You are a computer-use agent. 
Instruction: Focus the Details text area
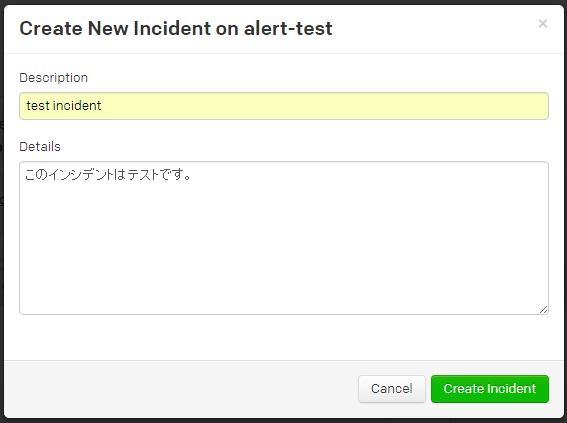(x=284, y=238)
